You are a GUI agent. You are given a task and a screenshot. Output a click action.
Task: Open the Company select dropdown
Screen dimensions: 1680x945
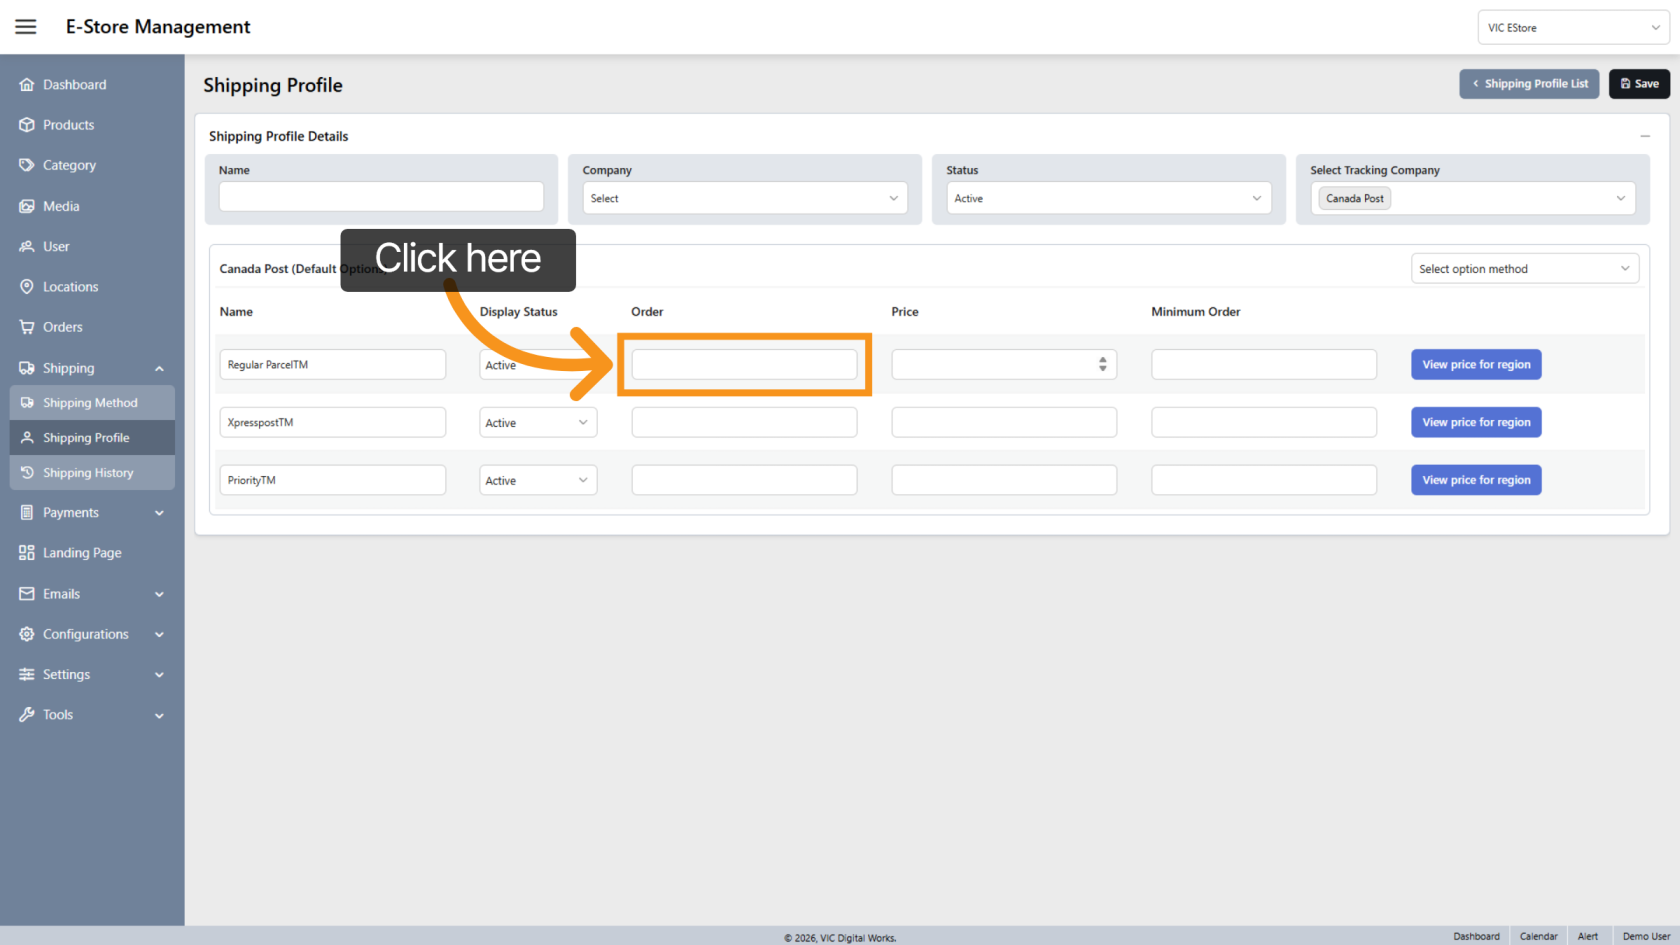point(744,198)
